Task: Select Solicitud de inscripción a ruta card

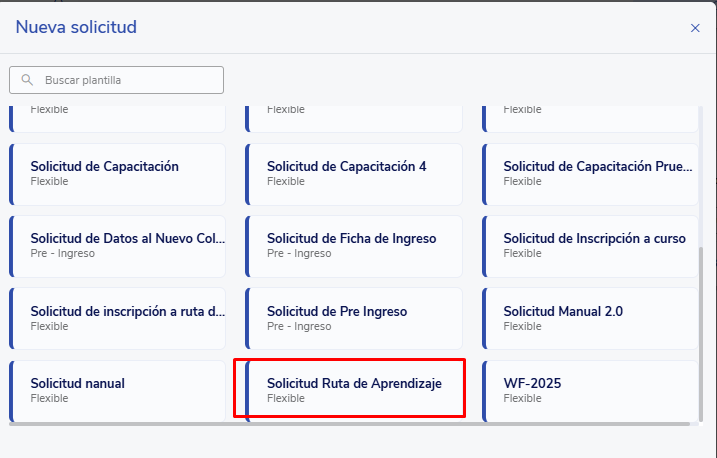Action: tap(118, 318)
